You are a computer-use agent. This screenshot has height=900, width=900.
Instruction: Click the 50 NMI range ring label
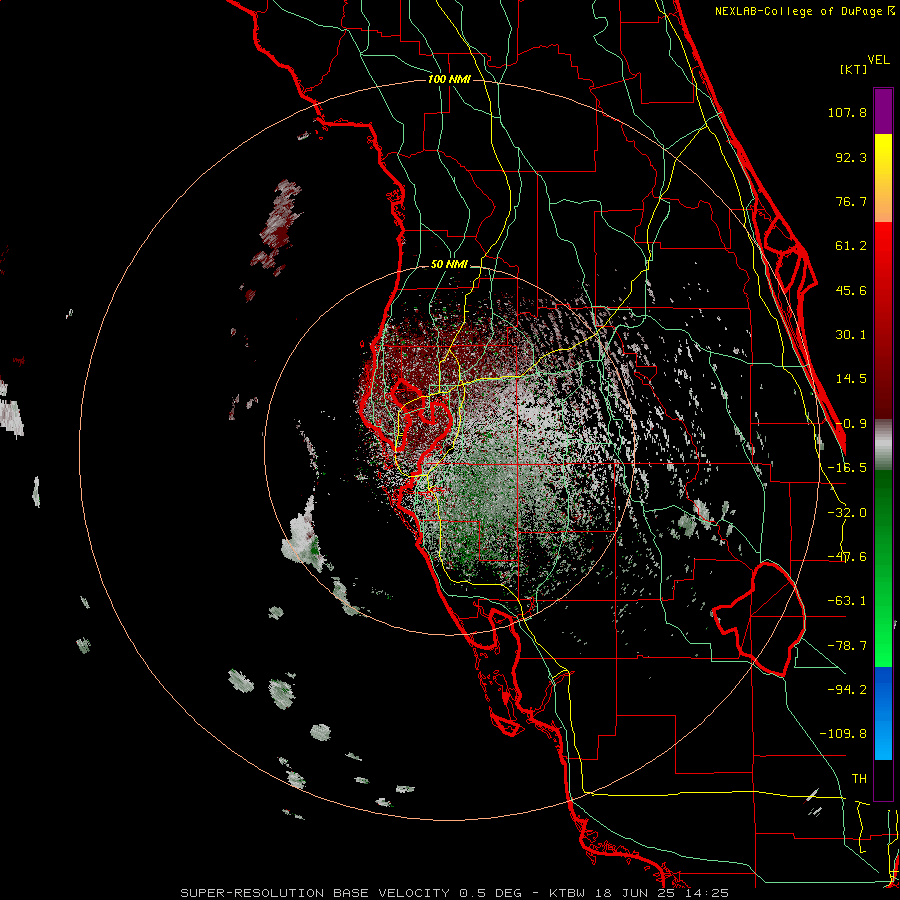coord(449,265)
